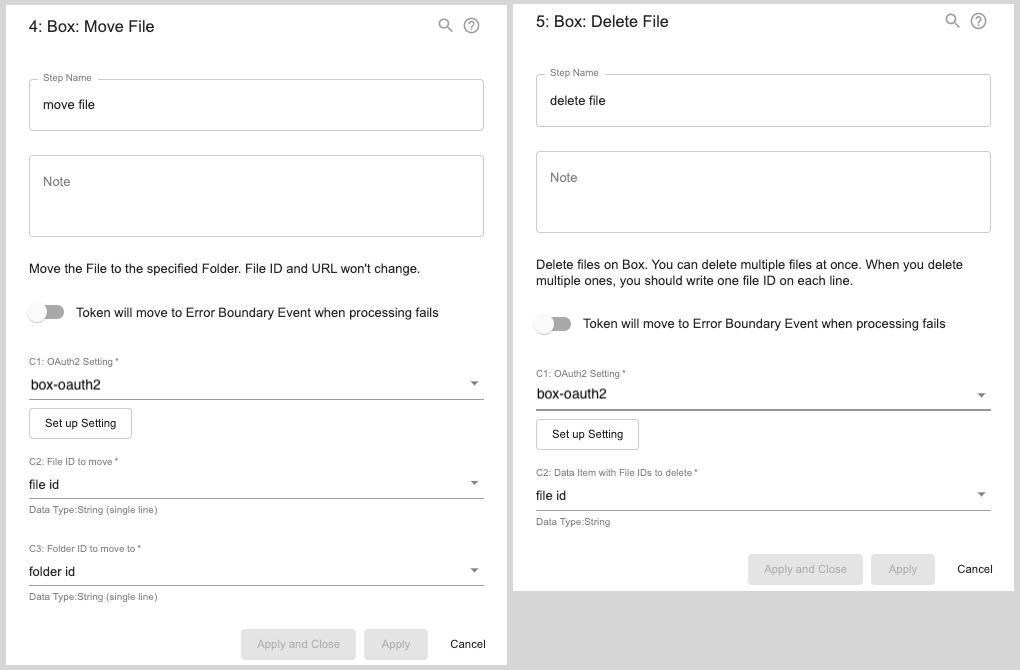
Task: Open help icon in Delete File panel
Action: (x=979, y=21)
